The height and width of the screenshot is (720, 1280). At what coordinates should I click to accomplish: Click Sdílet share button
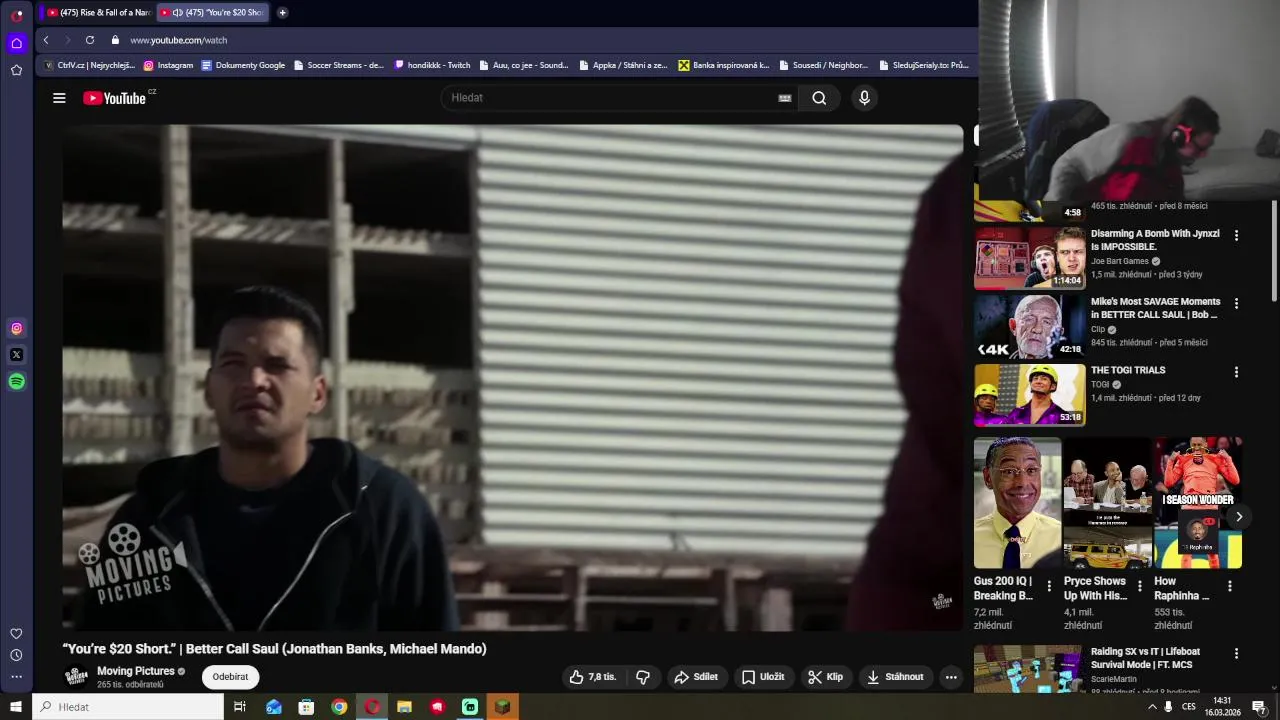[696, 677]
